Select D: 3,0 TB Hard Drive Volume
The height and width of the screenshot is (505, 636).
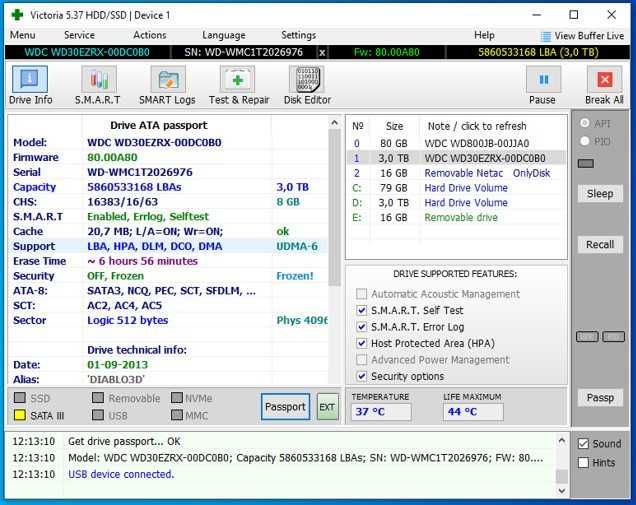click(x=456, y=203)
